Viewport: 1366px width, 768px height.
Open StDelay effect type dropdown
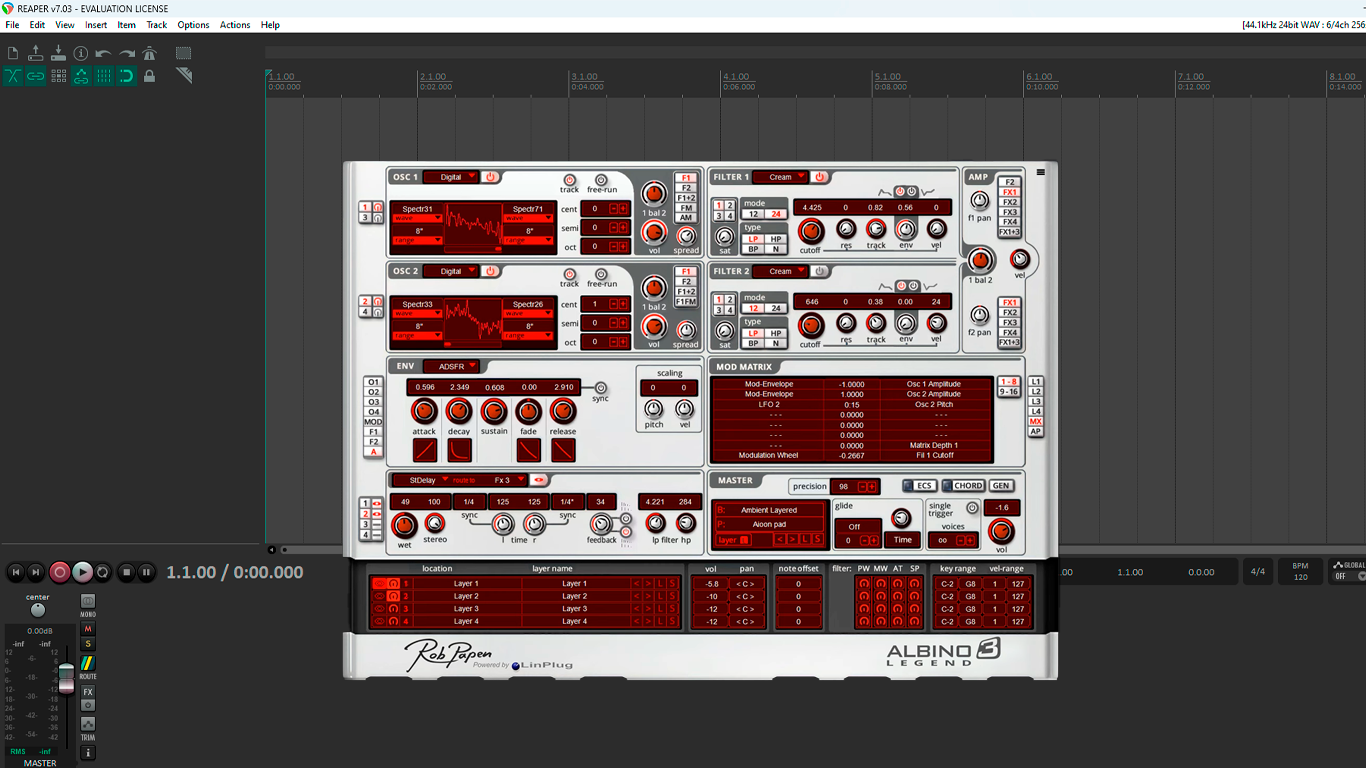[420, 480]
